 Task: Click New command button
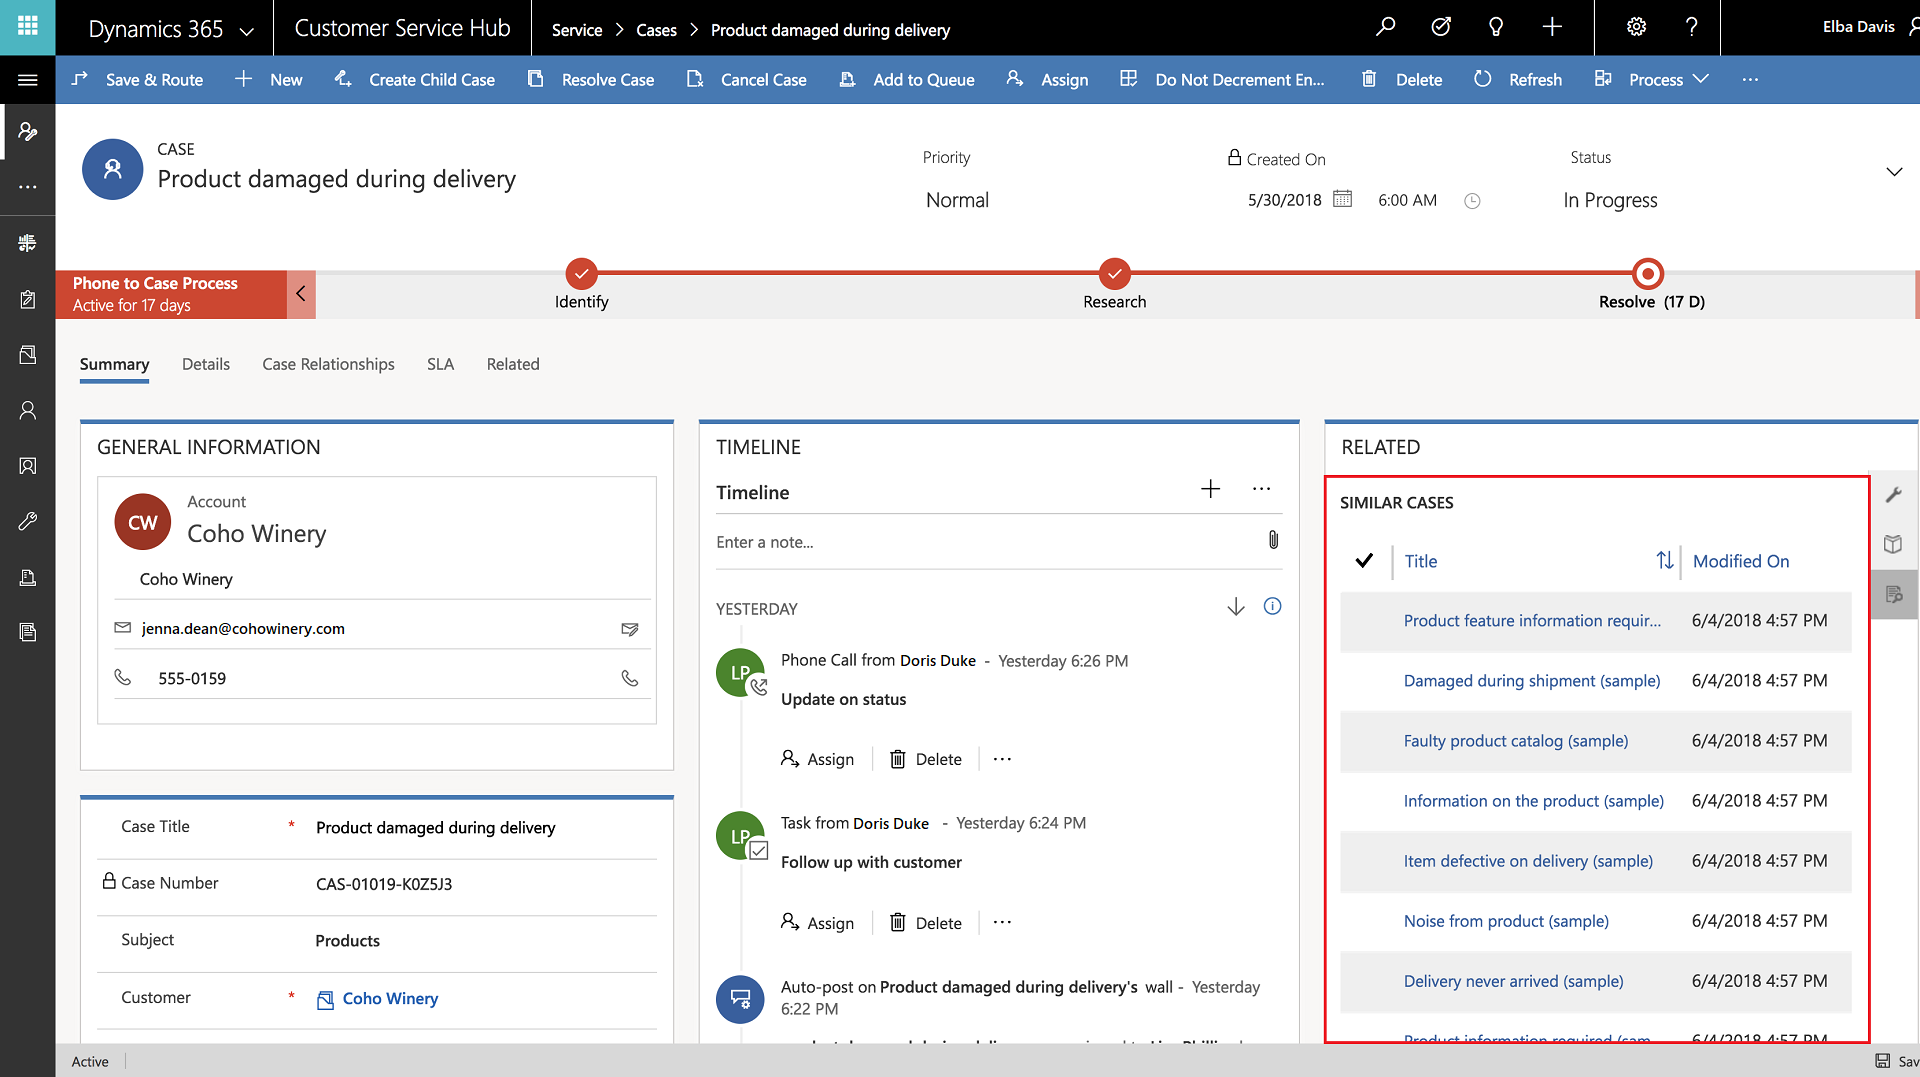click(x=269, y=79)
